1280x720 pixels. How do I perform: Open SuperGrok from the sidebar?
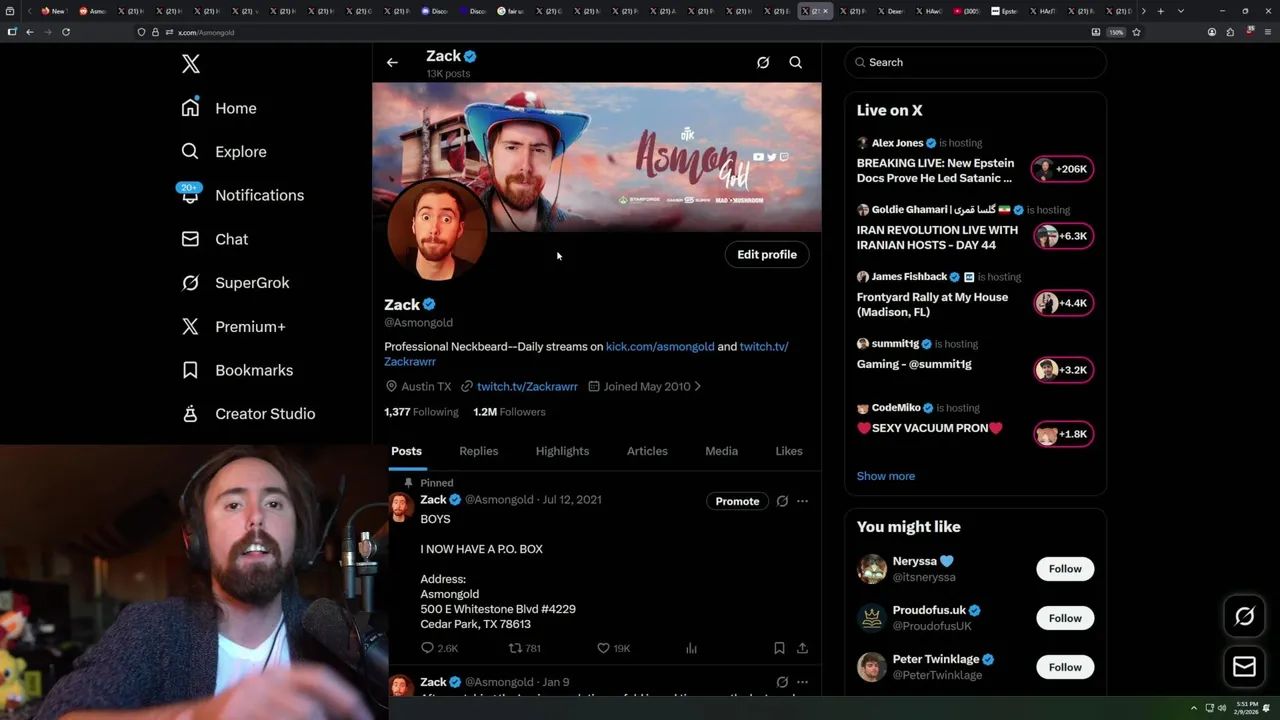point(235,283)
